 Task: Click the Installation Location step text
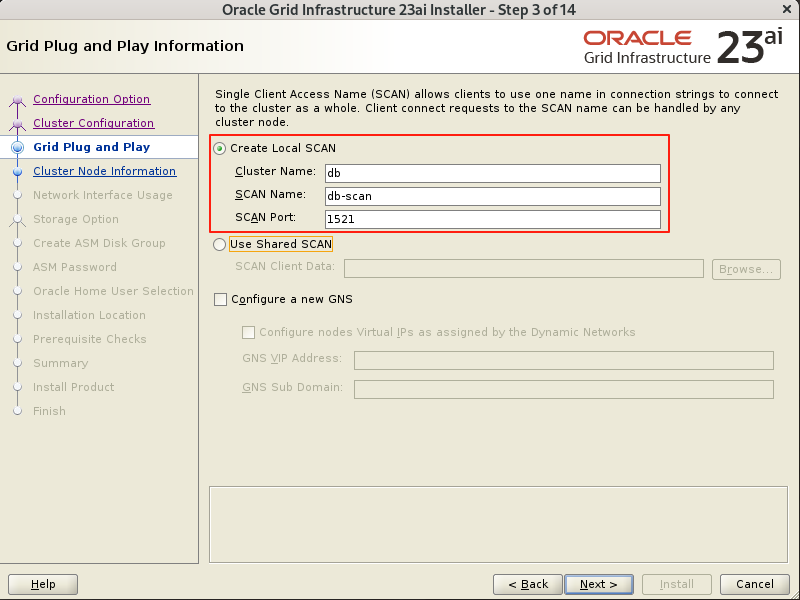[89, 315]
